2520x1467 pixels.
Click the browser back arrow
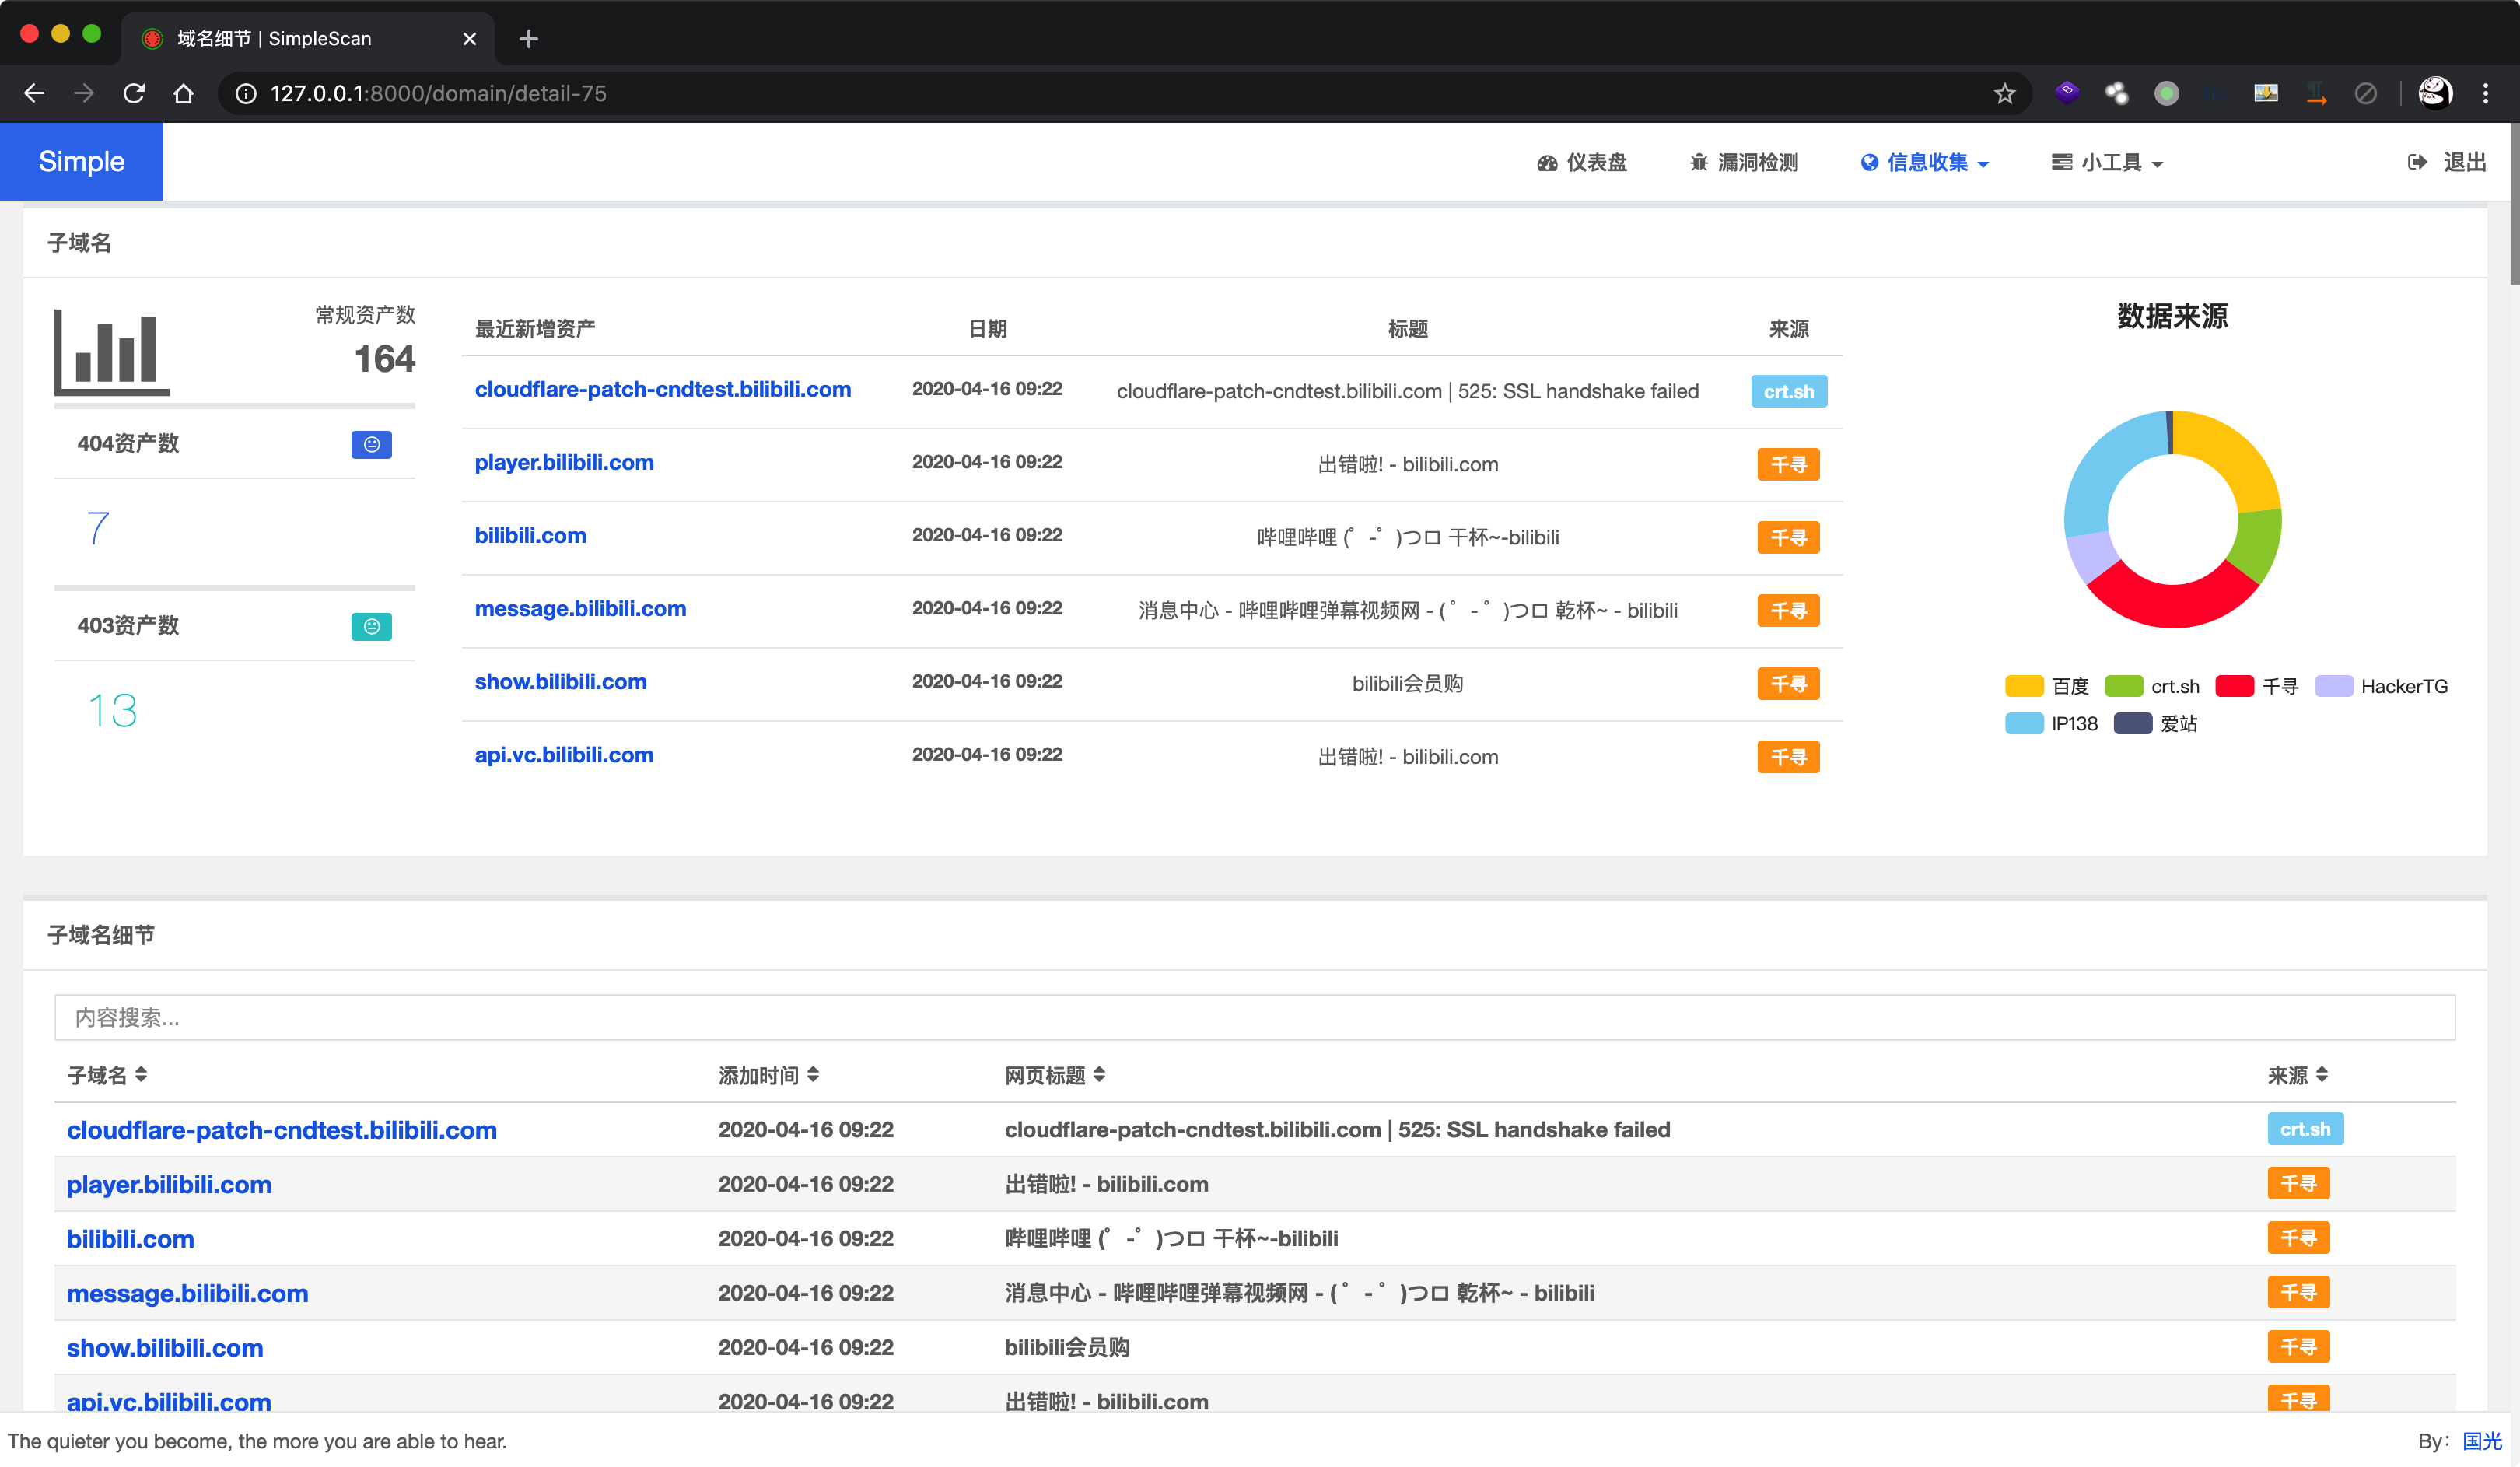click(x=34, y=93)
